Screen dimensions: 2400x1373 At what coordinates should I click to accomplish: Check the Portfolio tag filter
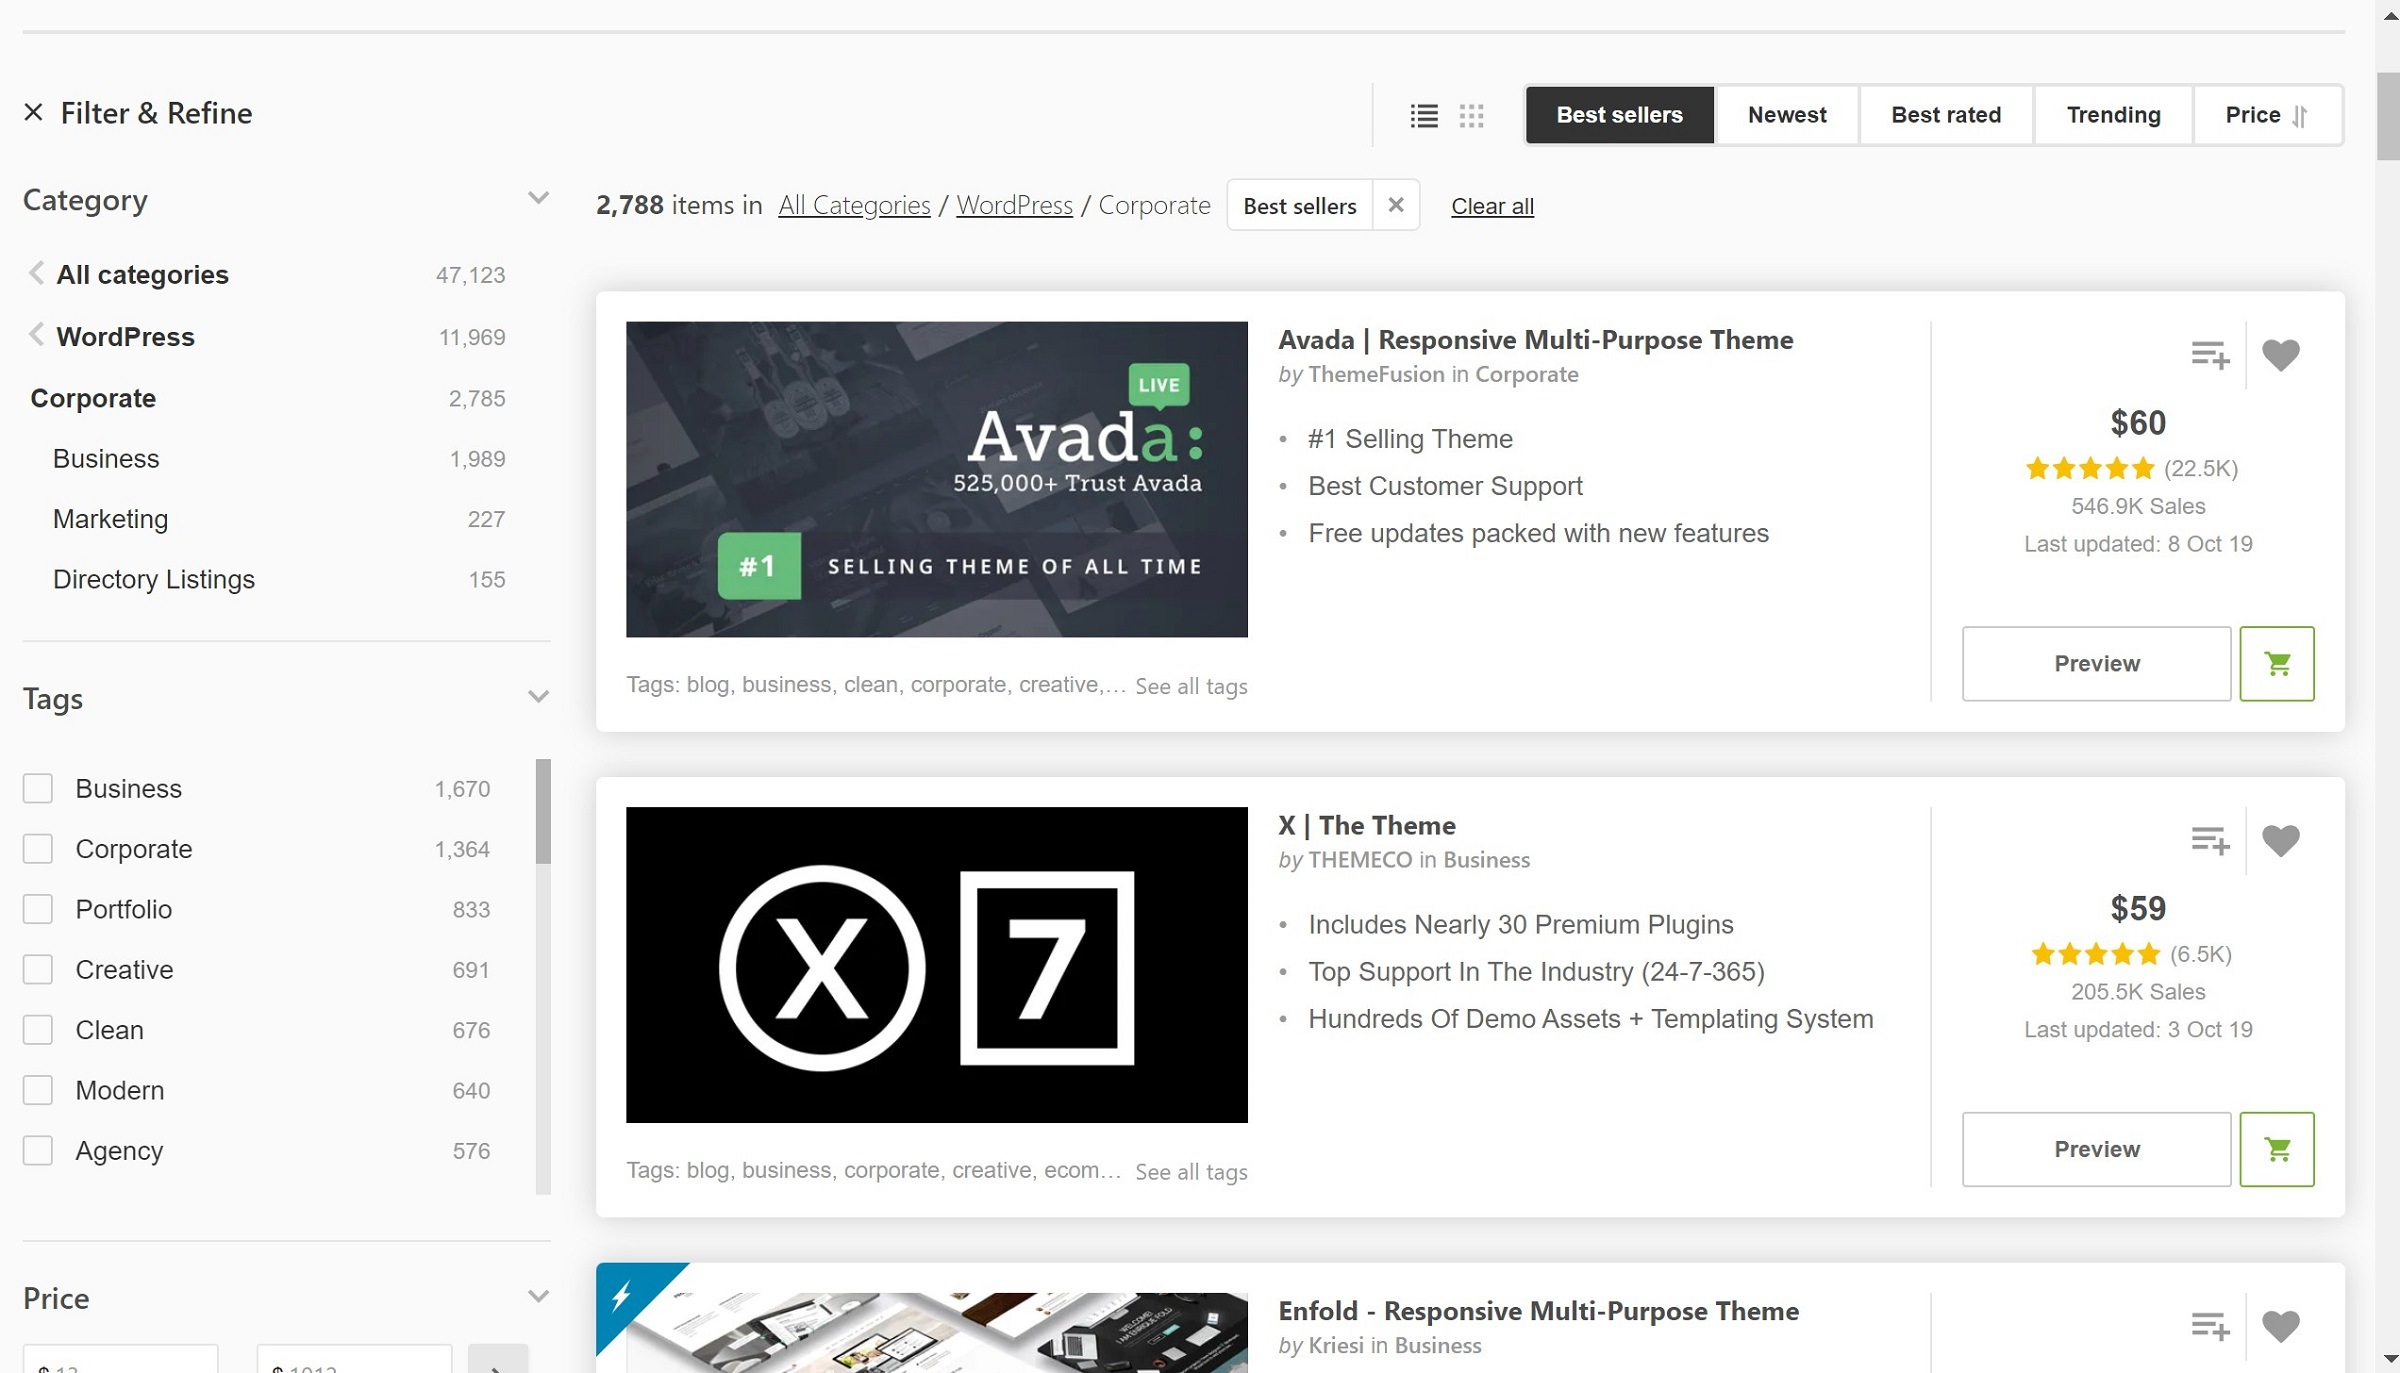tap(38, 909)
